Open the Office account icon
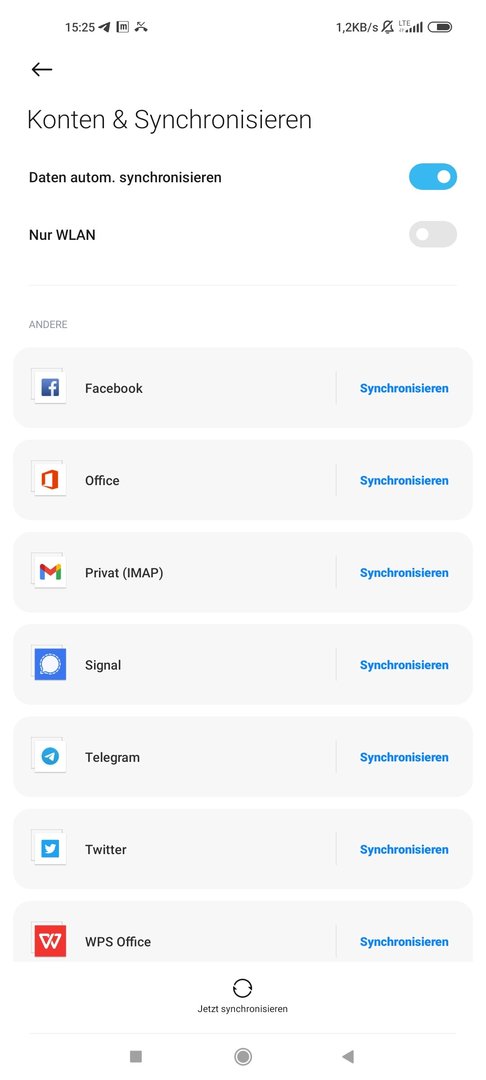 pyautogui.click(x=49, y=479)
